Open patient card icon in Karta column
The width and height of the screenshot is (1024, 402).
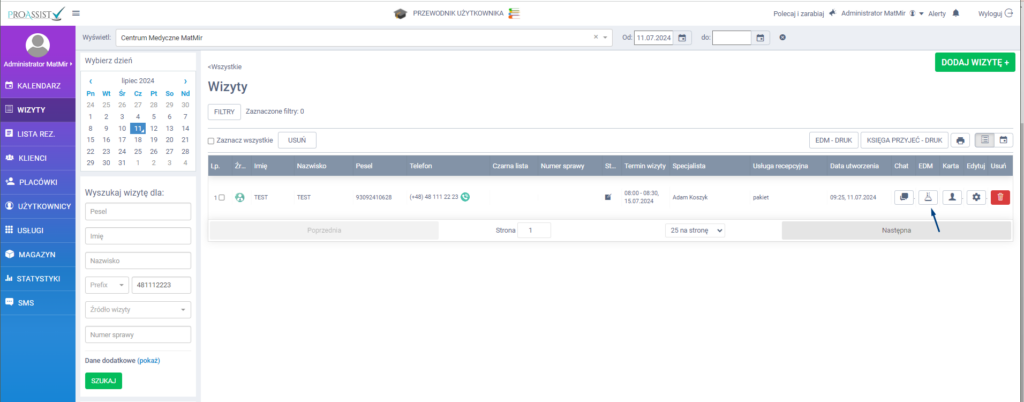pos(952,197)
